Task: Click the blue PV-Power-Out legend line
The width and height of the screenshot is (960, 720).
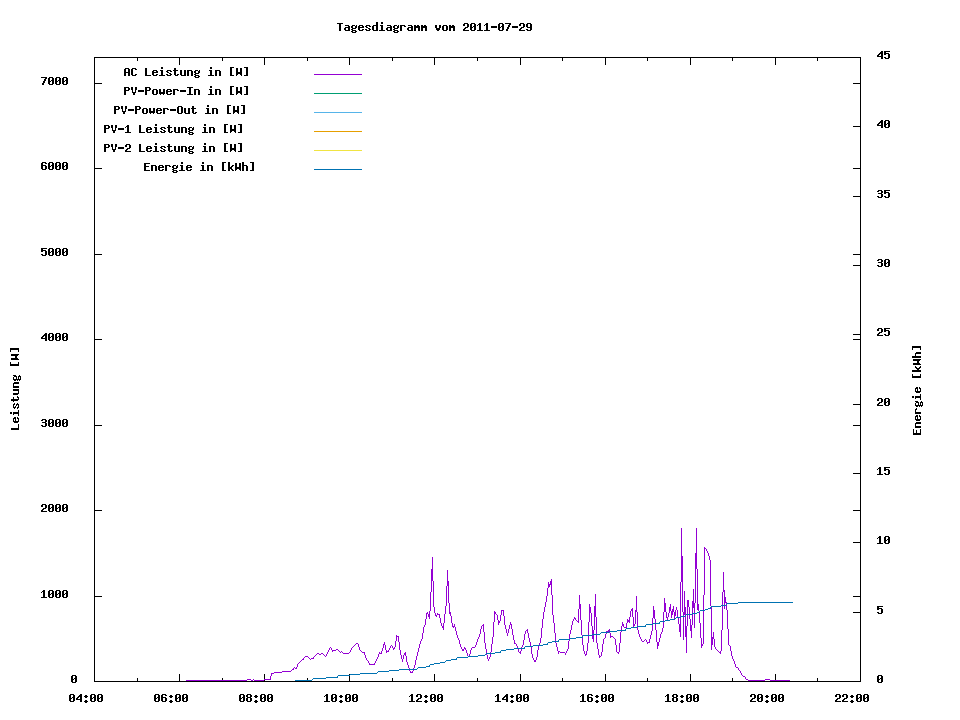Action: [x=337, y=112]
